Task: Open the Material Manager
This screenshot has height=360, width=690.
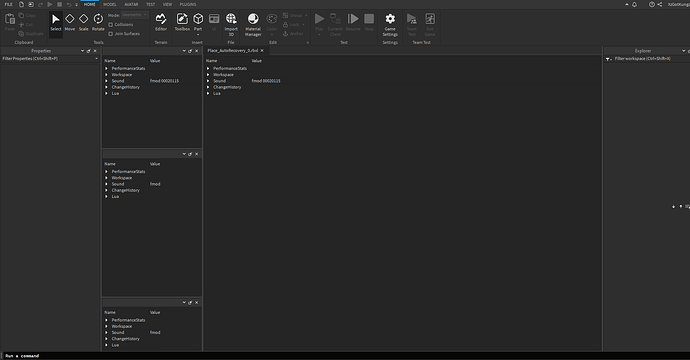Action: coord(253,24)
